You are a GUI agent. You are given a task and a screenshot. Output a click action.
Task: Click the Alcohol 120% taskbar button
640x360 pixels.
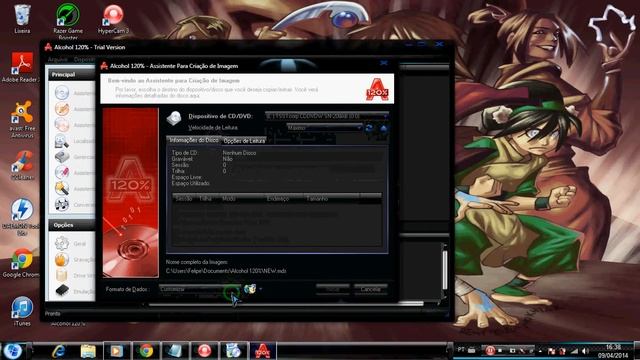click(262, 351)
